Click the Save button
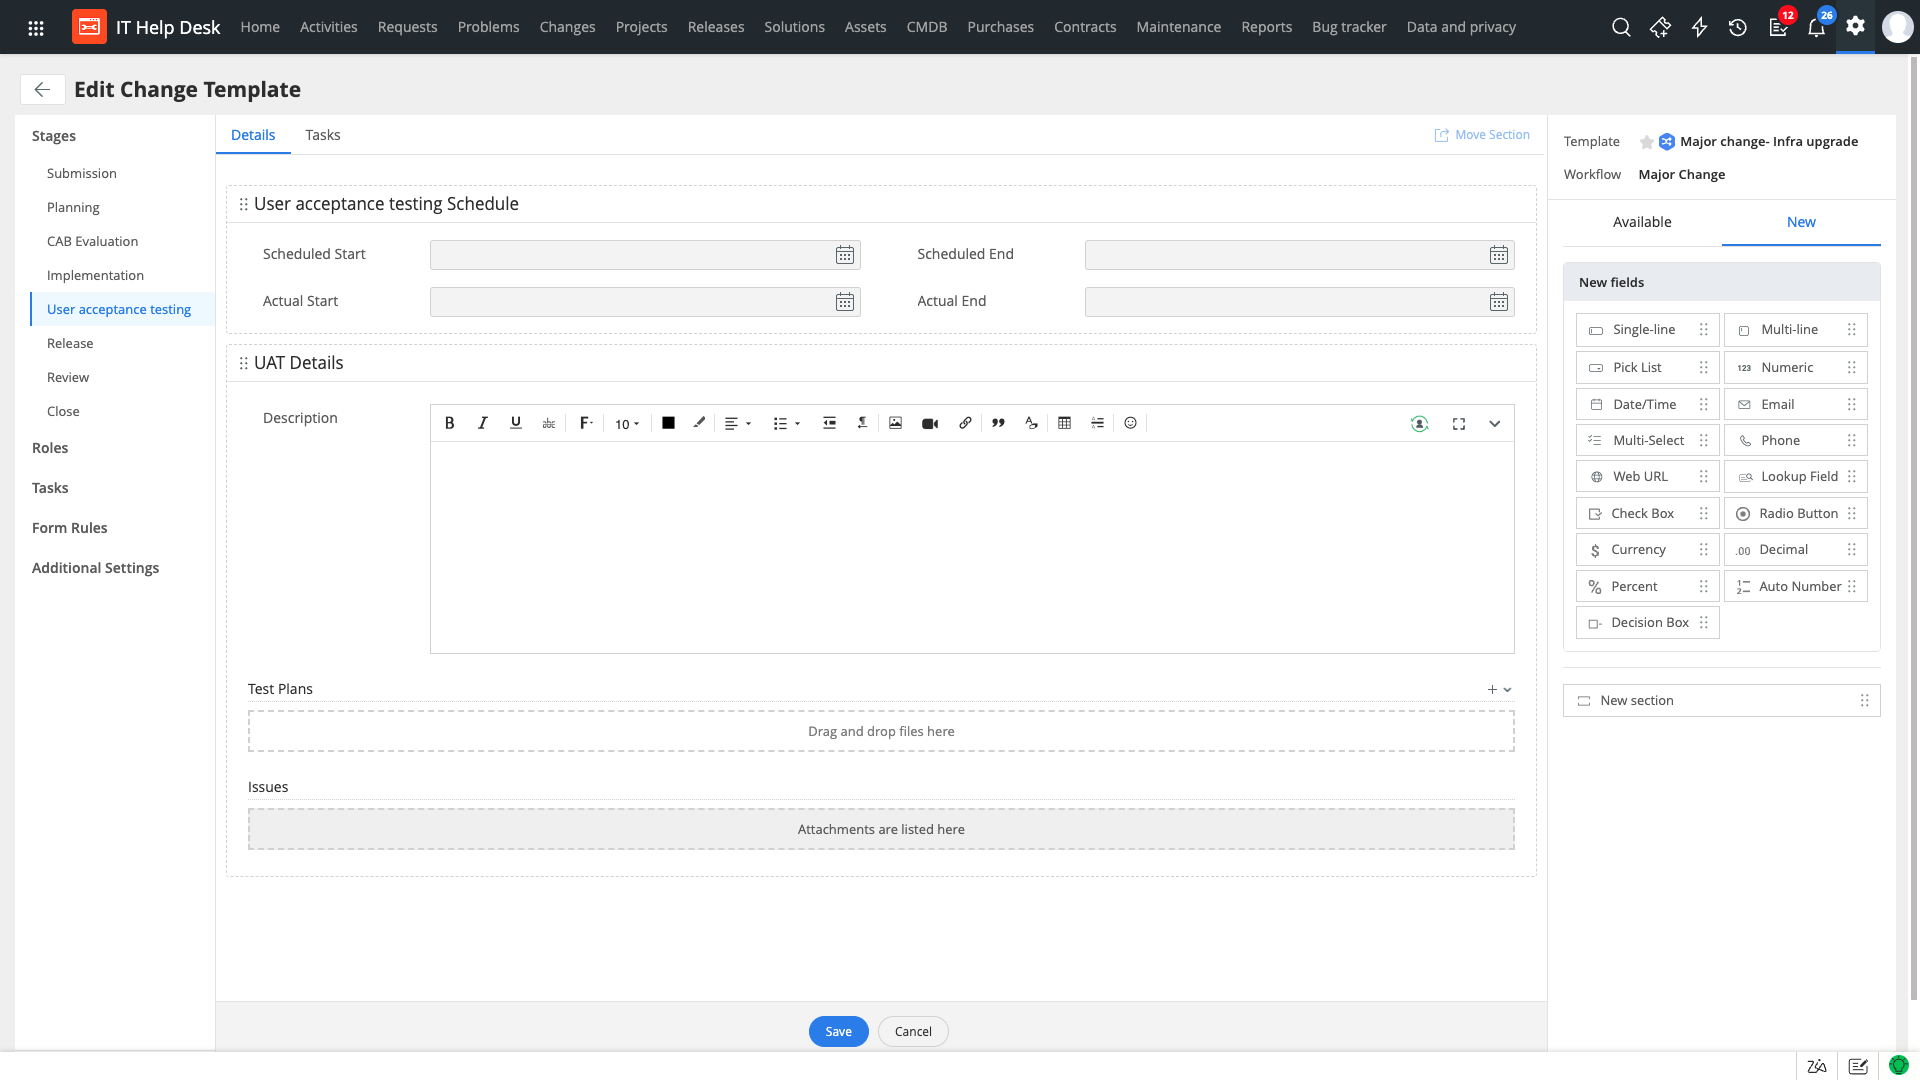The width and height of the screenshot is (1920, 1080). (x=838, y=1031)
